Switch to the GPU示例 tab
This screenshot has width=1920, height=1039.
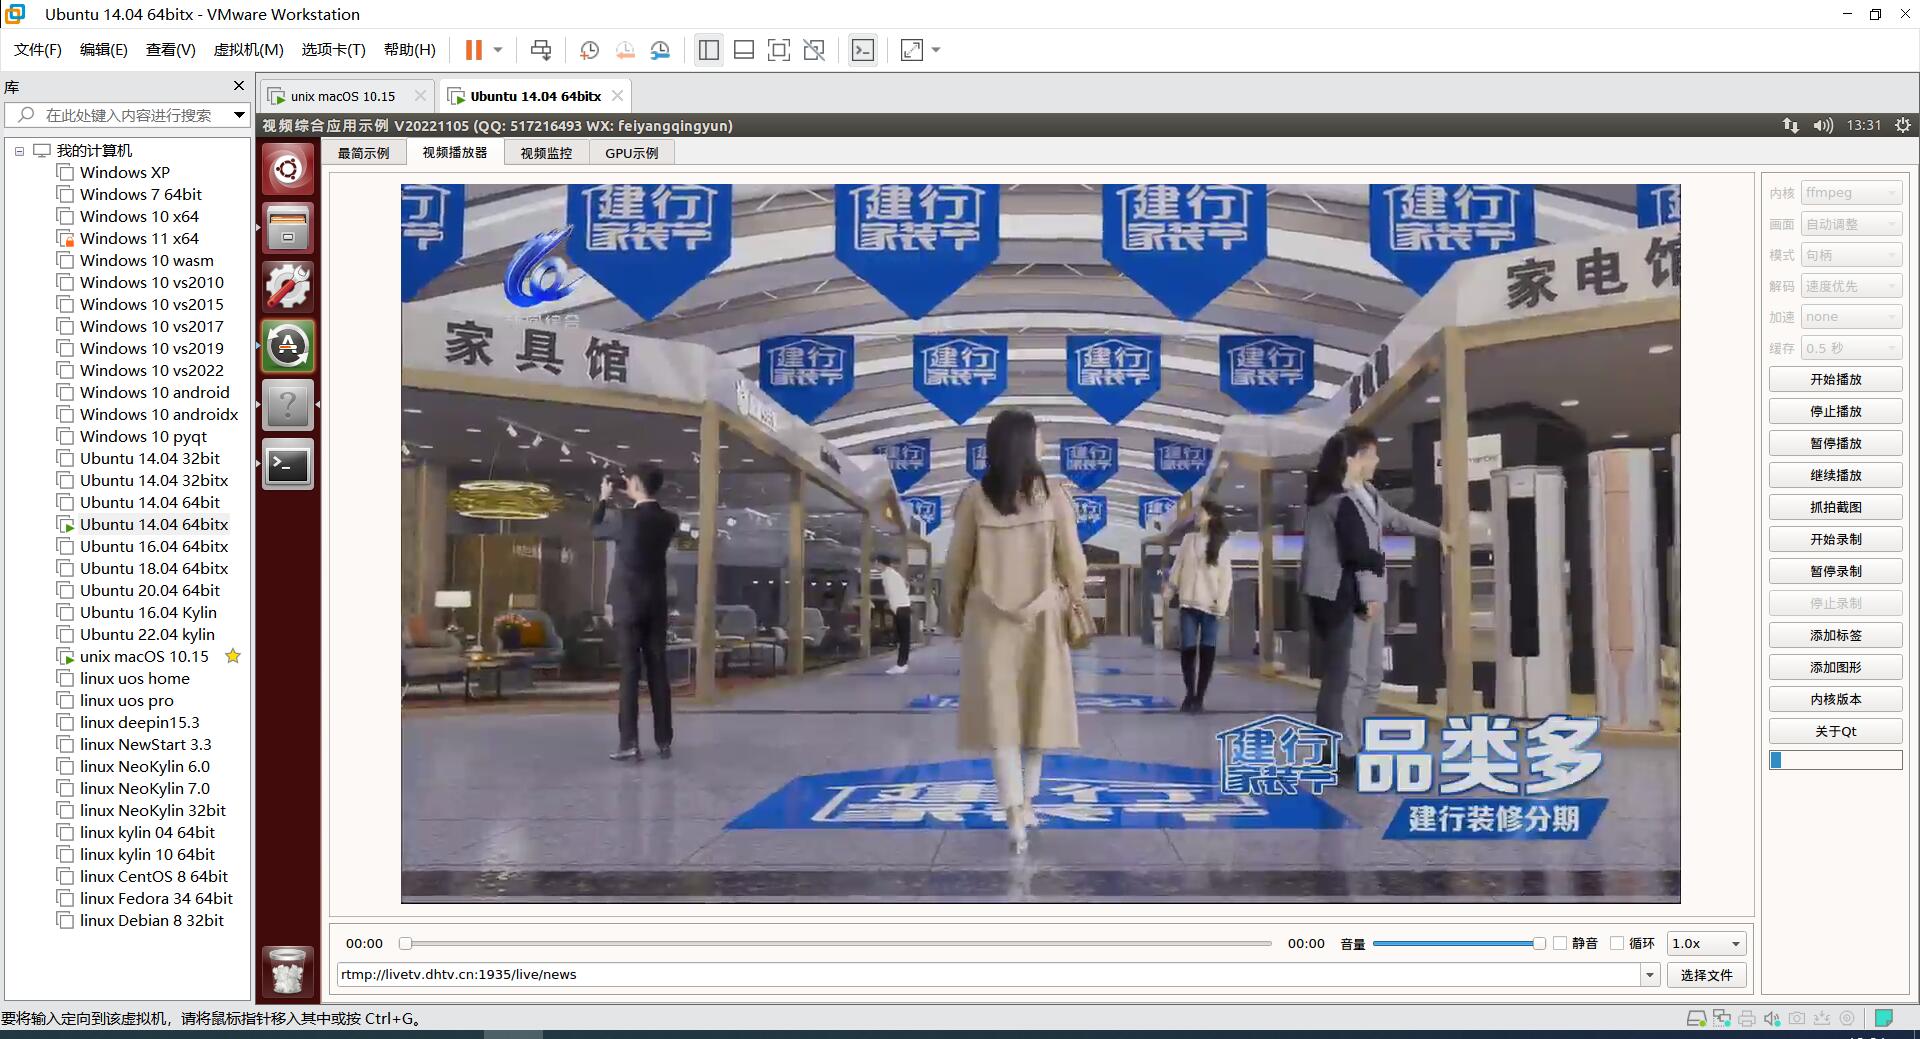pos(632,153)
